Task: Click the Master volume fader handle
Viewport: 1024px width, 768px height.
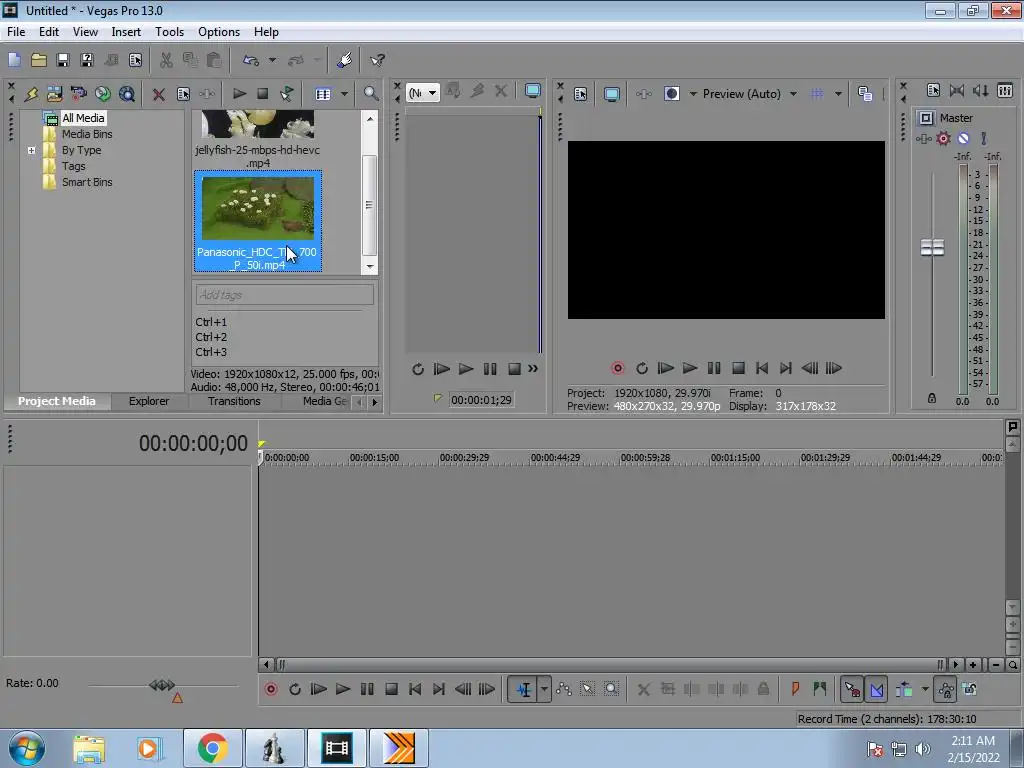Action: 932,248
